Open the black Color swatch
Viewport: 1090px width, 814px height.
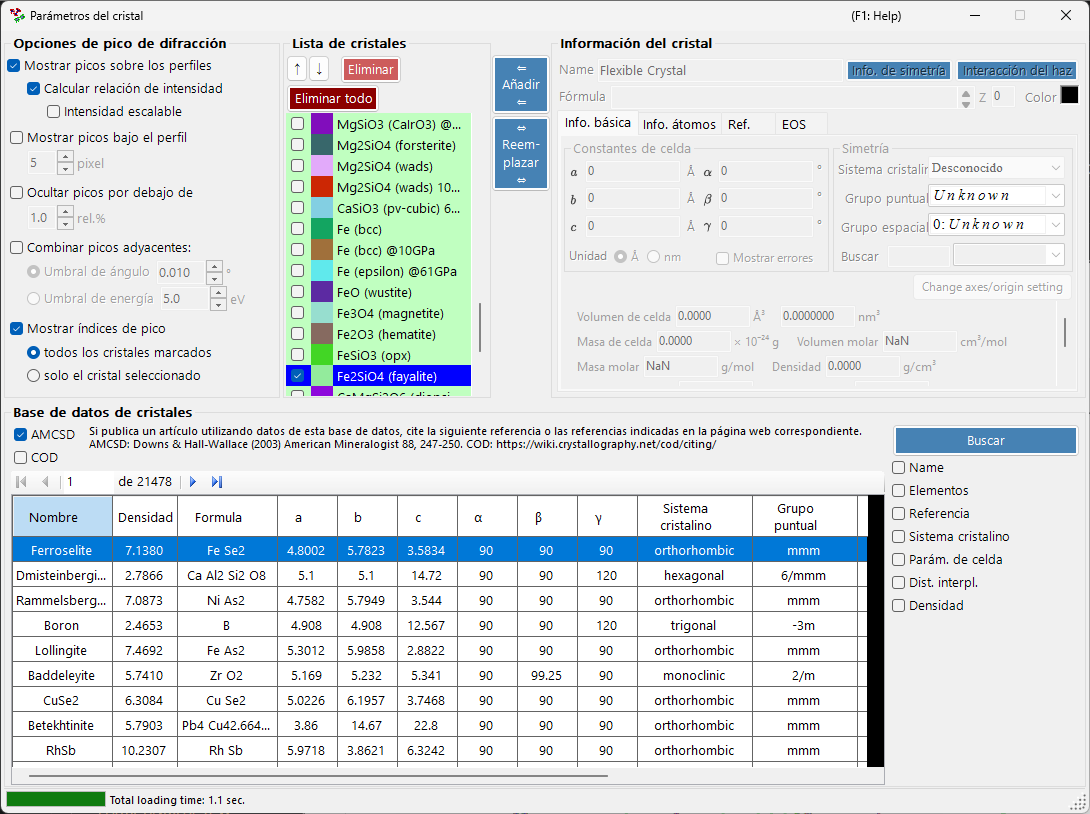pos(1069,95)
